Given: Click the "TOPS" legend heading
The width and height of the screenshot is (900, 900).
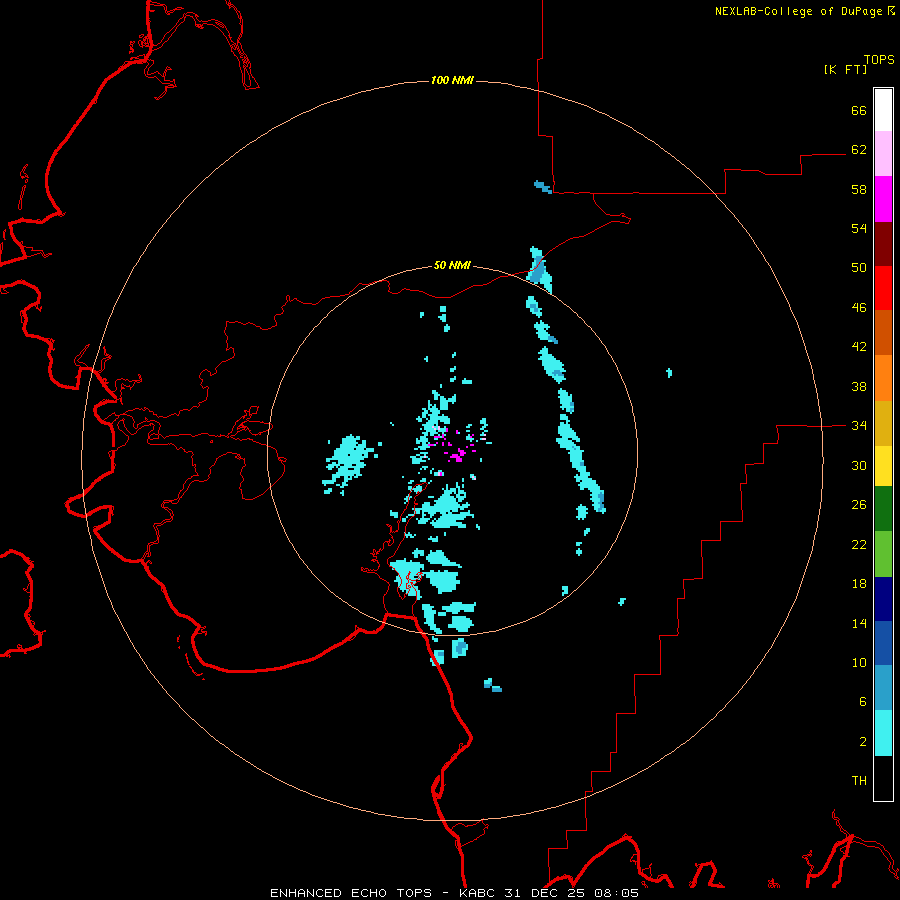Looking at the screenshot, I should [x=879, y=59].
